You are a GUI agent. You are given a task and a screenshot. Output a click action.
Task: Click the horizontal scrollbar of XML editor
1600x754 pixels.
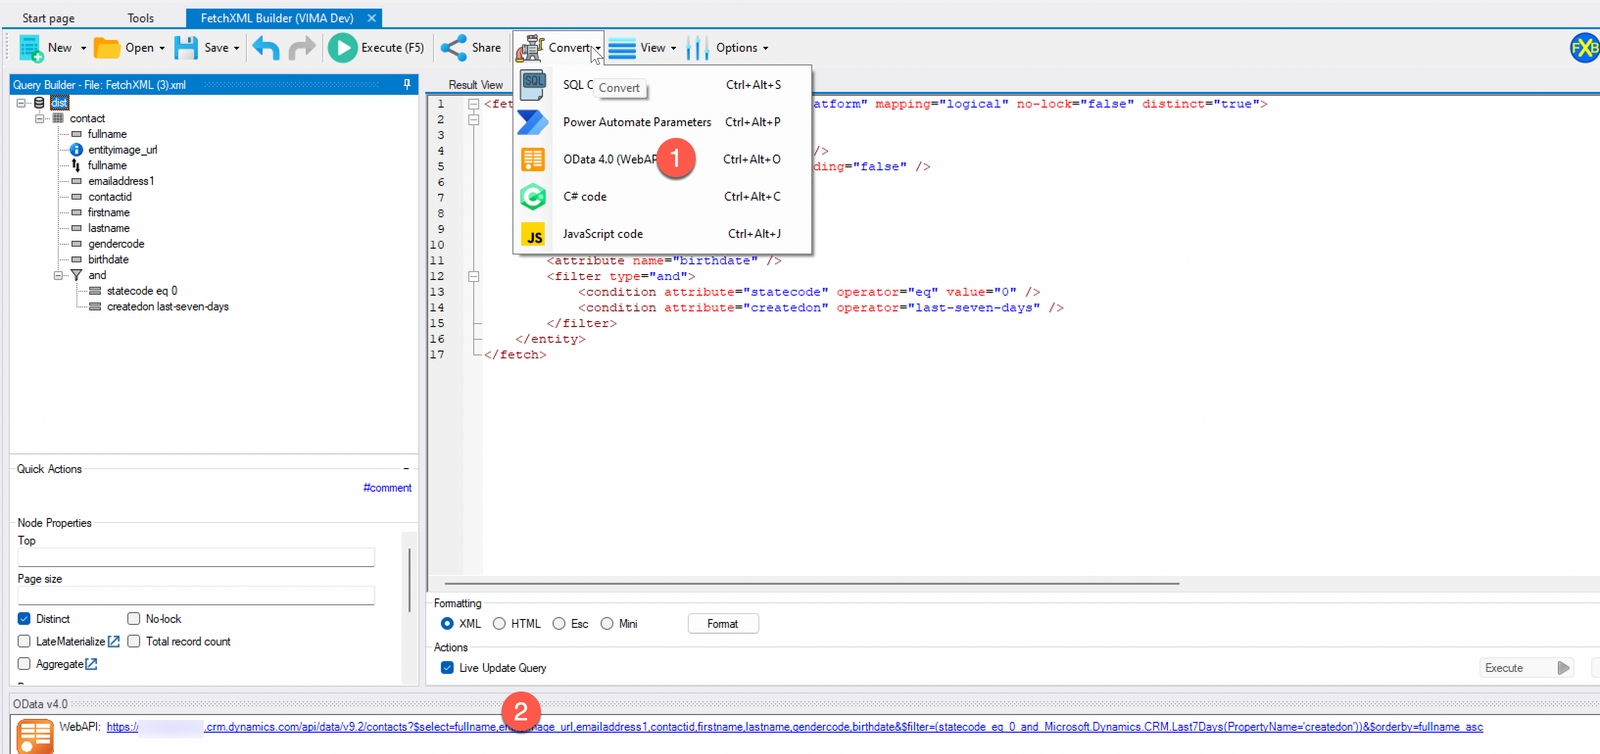click(811, 582)
